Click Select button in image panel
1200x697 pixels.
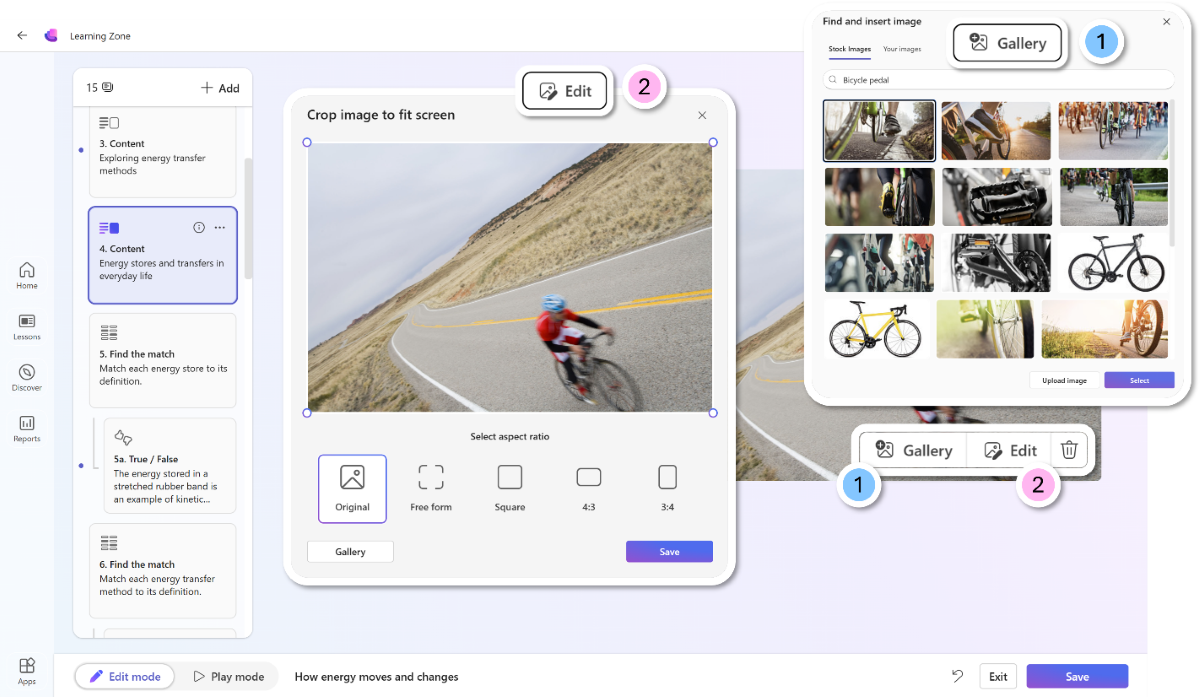(x=1139, y=381)
